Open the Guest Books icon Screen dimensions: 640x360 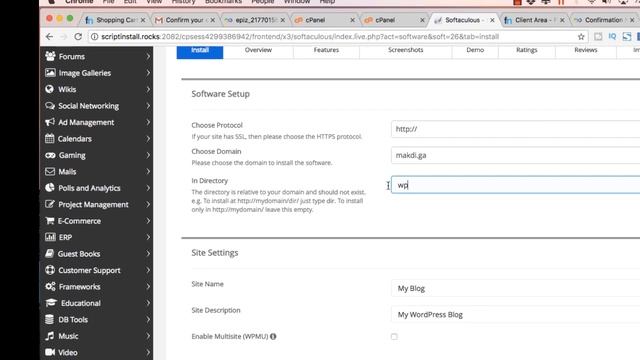(49, 253)
